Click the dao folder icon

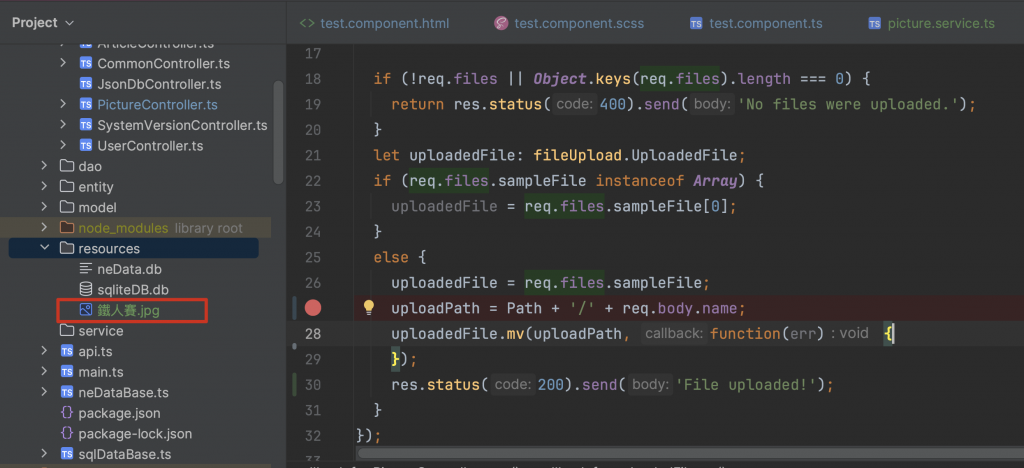67,166
